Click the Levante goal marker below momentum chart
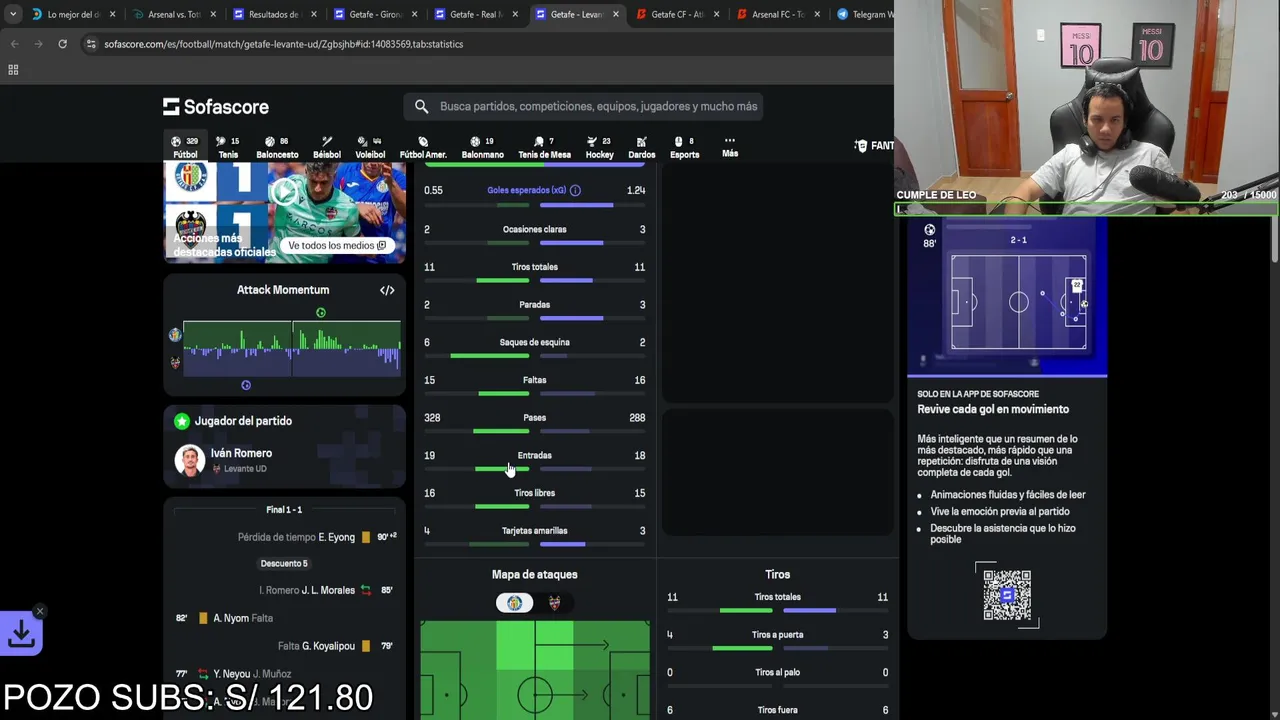The width and height of the screenshot is (1280, 720). (x=246, y=385)
